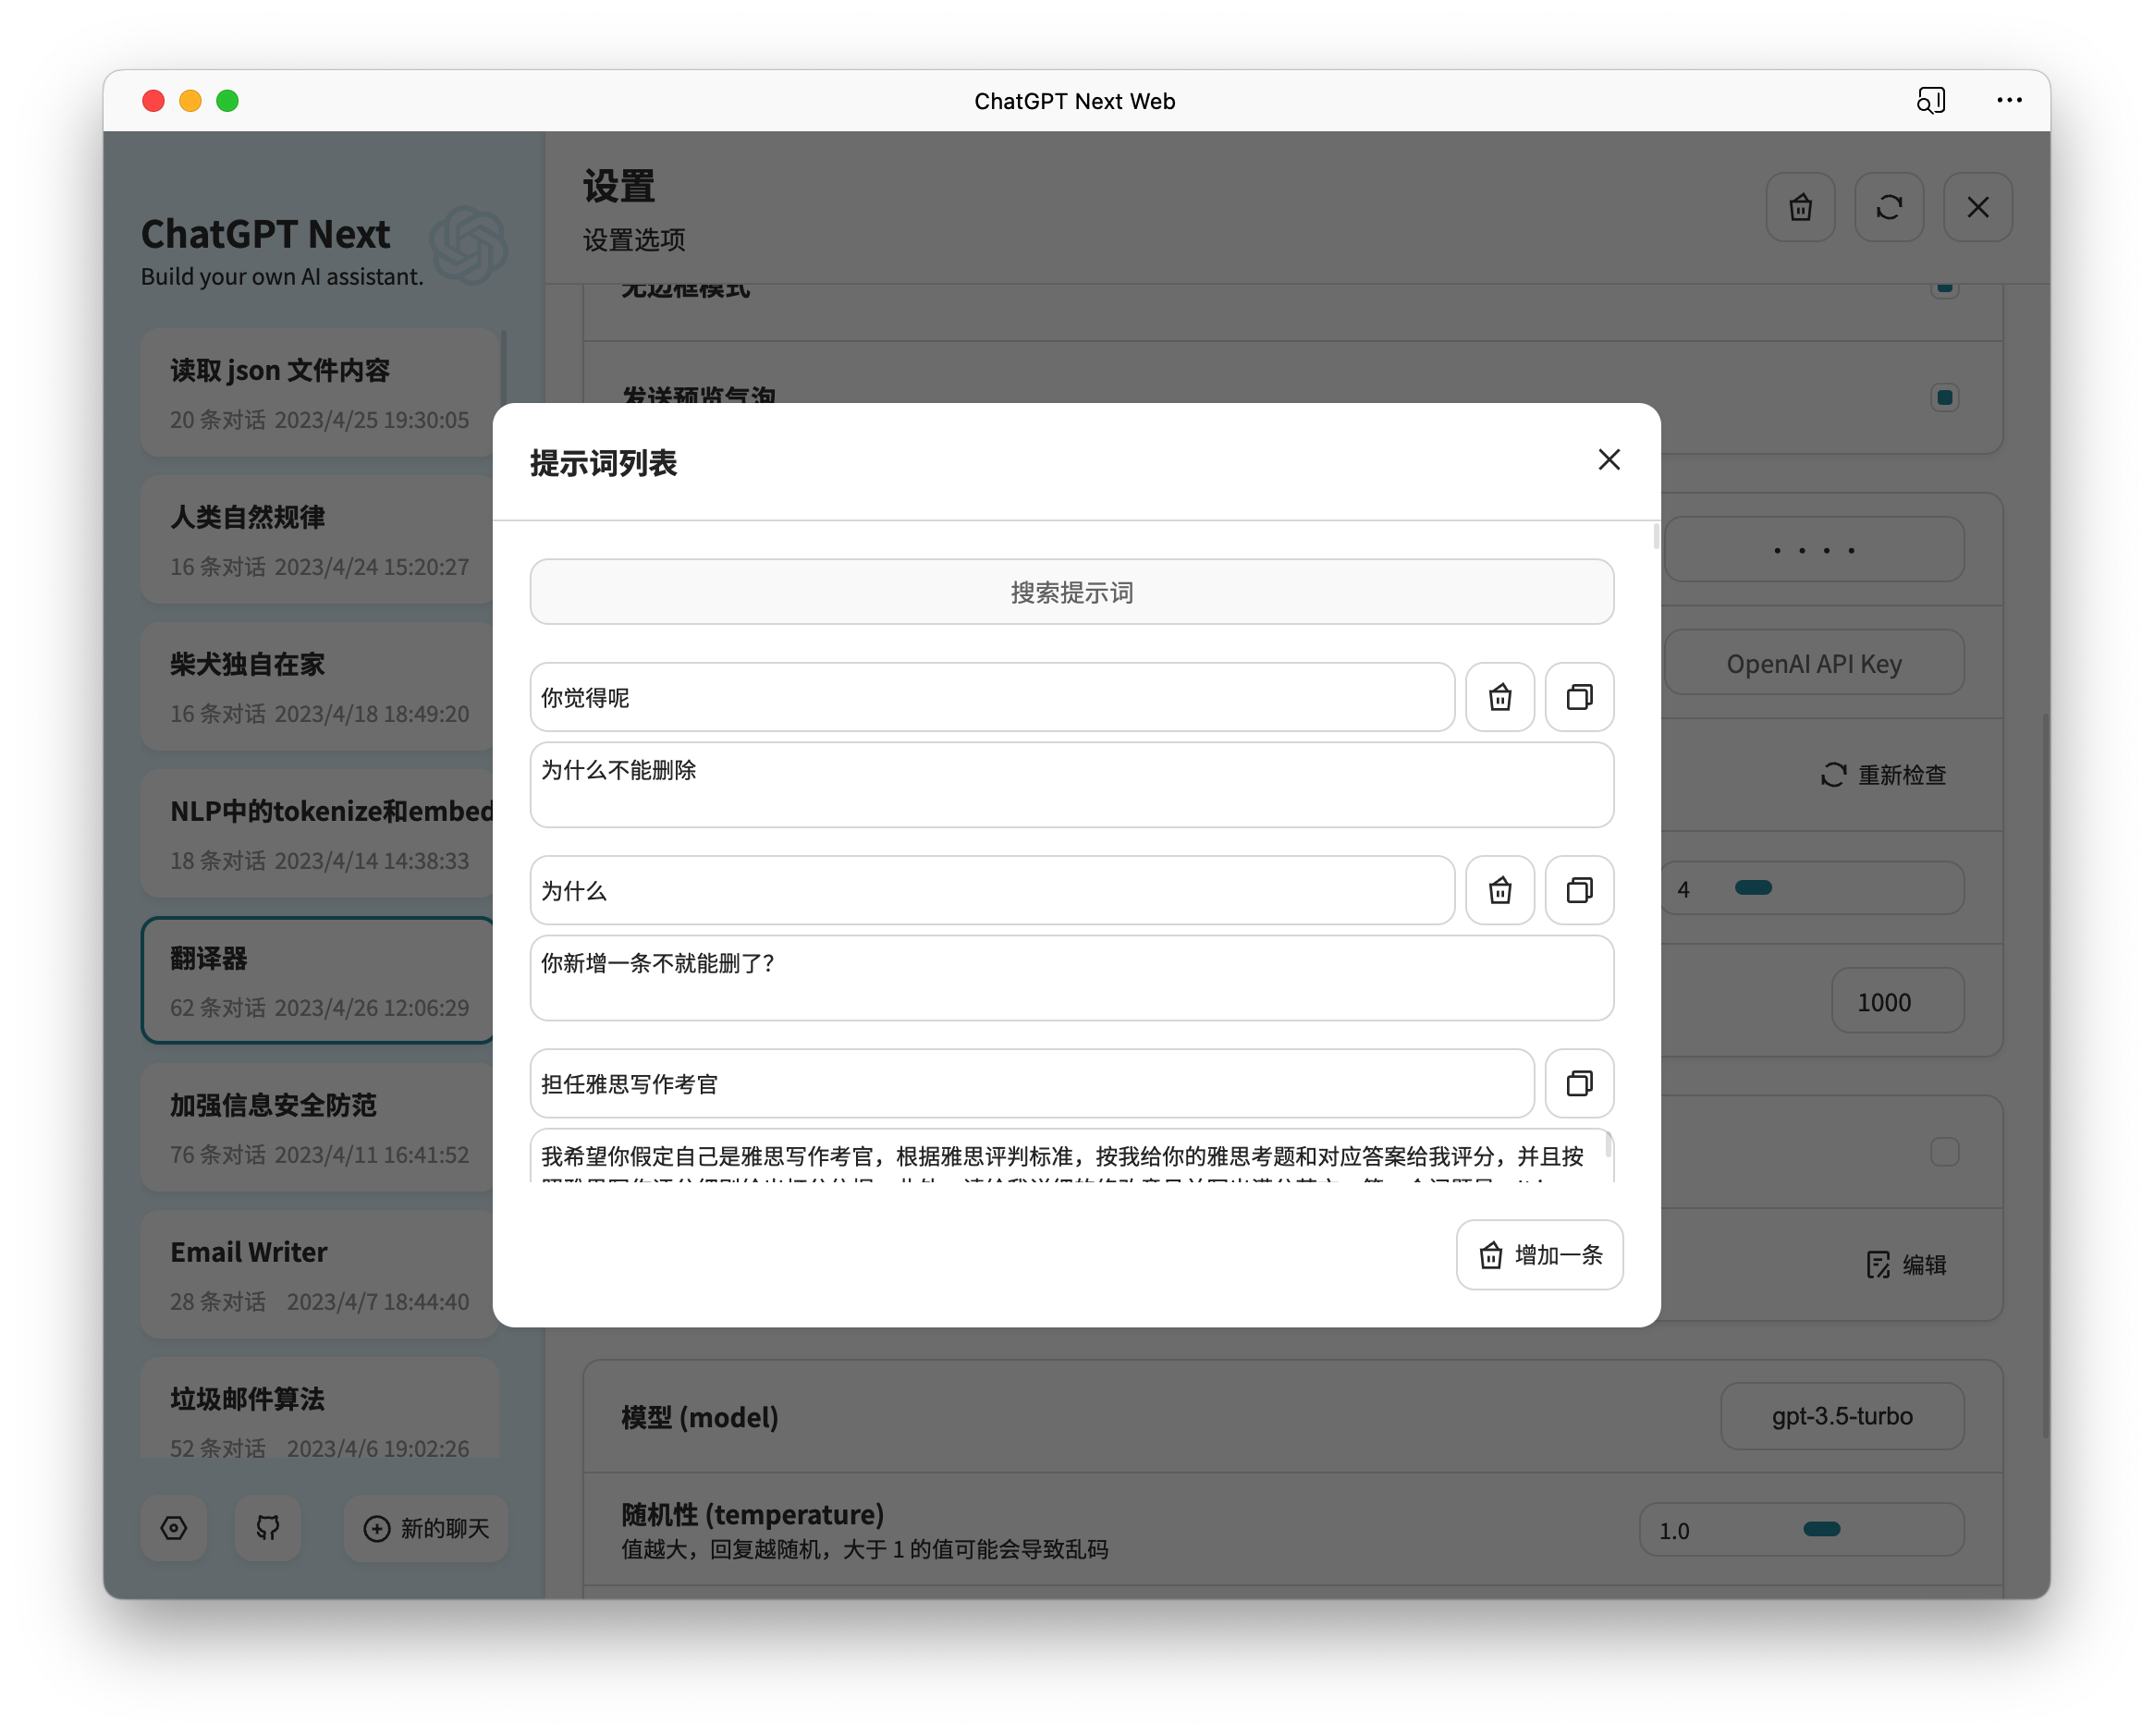Copy the "你觉得呢" prompt using duplicate icon
The image size is (2154, 1736).
[1578, 697]
